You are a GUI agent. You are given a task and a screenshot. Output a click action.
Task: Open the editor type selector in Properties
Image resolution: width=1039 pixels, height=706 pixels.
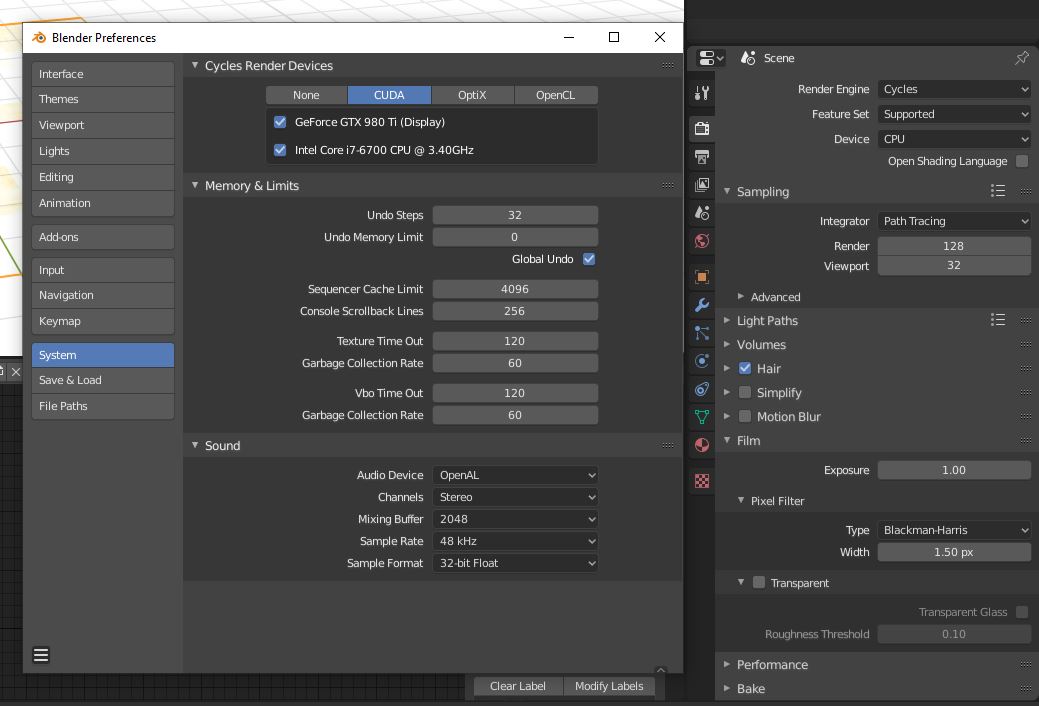[711, 58]
